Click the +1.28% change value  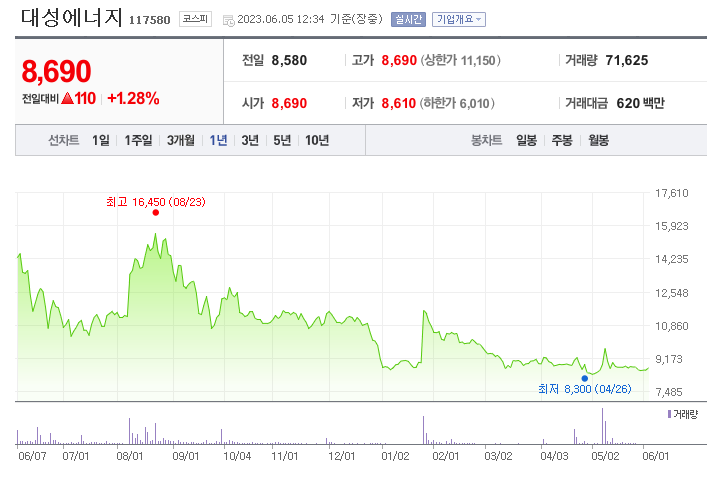(x=133, y=98)
